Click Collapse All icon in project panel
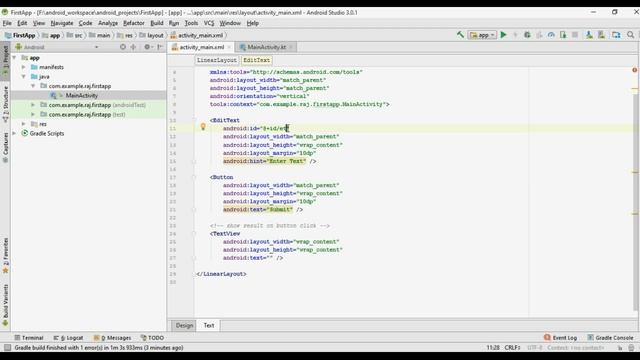Viewport: 640px width, 360px height. coord(133,47)
